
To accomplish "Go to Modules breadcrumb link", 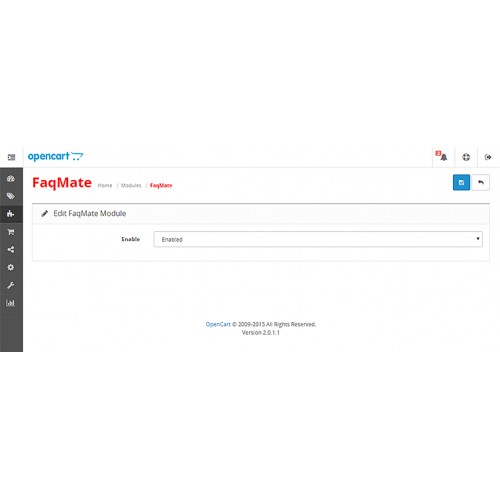I will (x=131, y=185).
